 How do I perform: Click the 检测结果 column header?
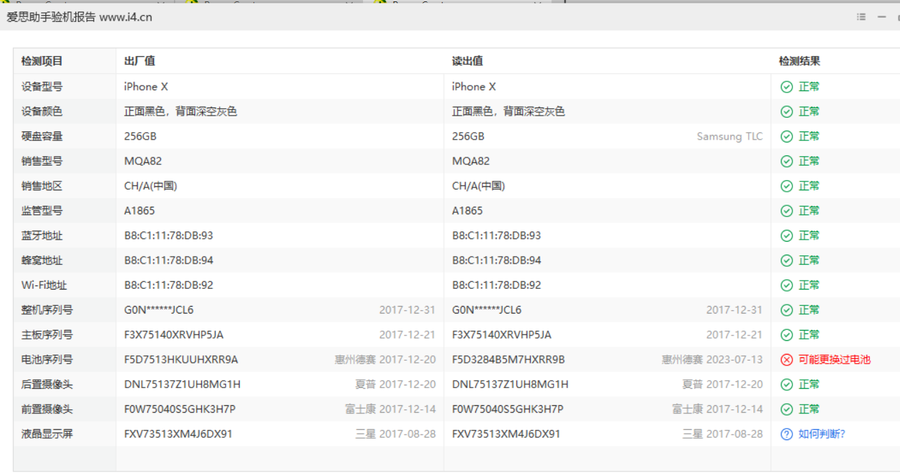800,62
